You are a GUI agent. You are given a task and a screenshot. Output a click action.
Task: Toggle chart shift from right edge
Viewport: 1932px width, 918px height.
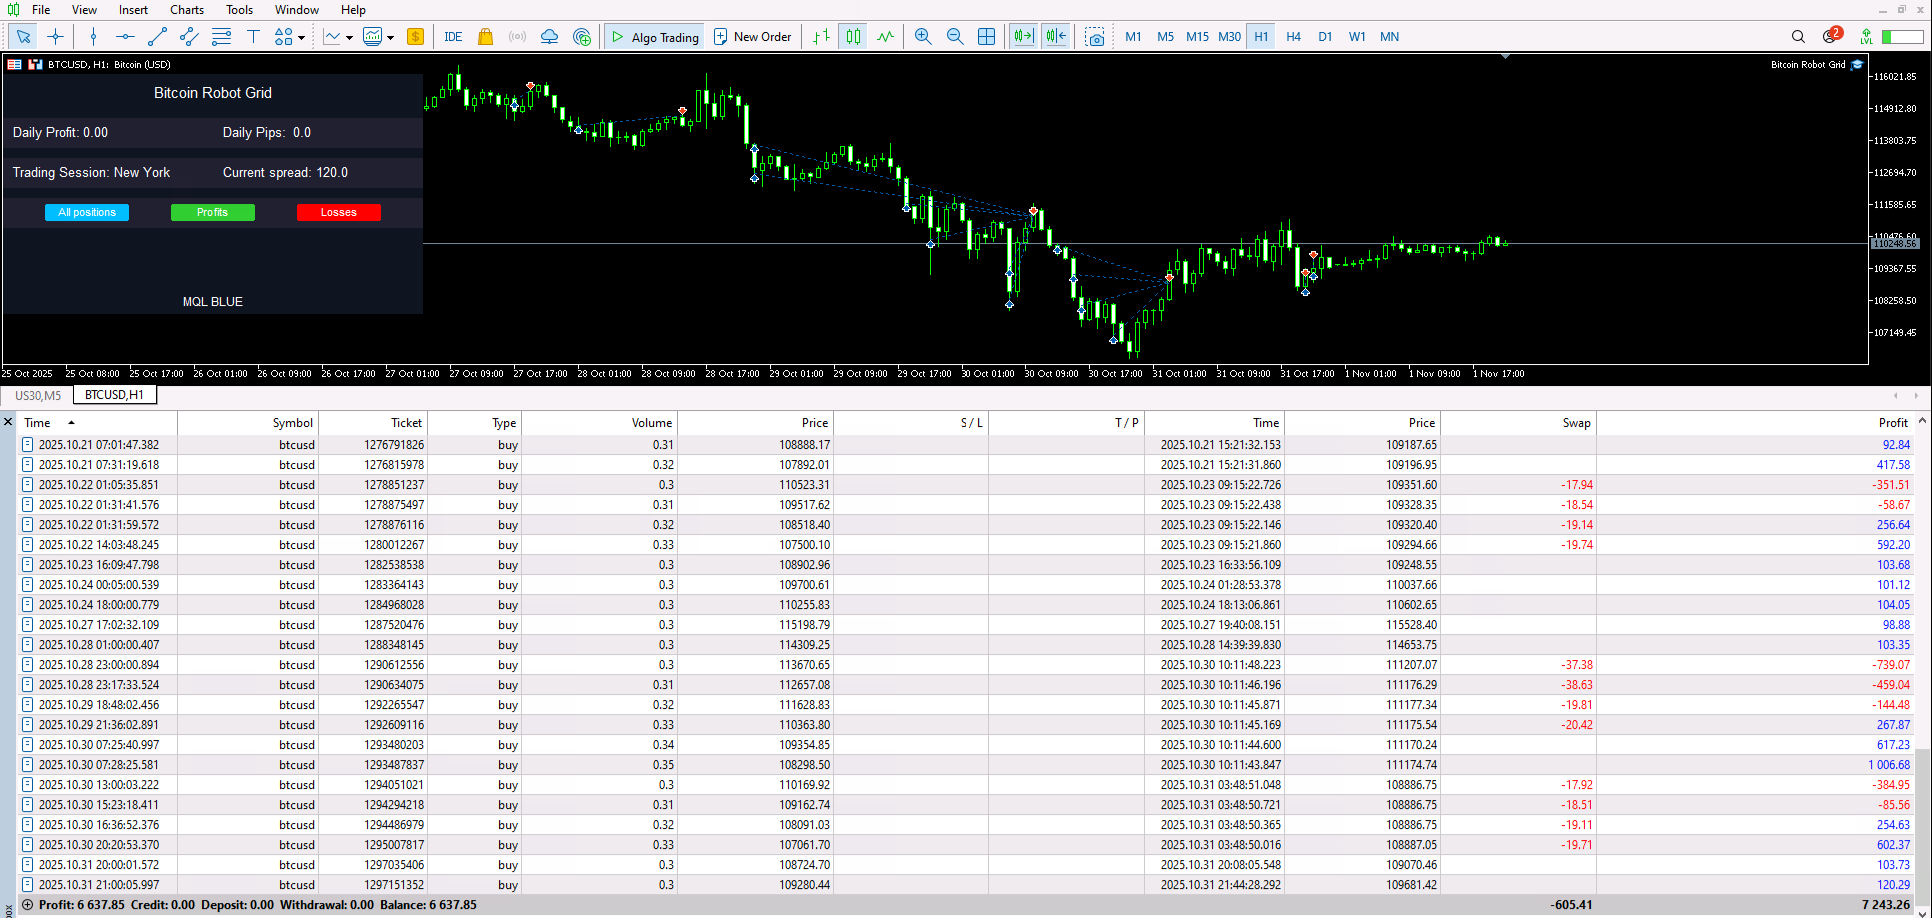[1024, 37]
